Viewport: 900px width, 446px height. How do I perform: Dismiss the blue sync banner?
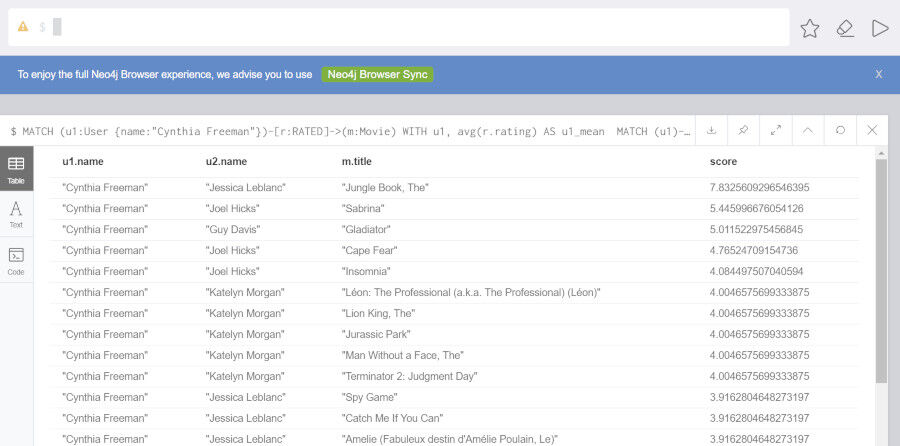879,75
